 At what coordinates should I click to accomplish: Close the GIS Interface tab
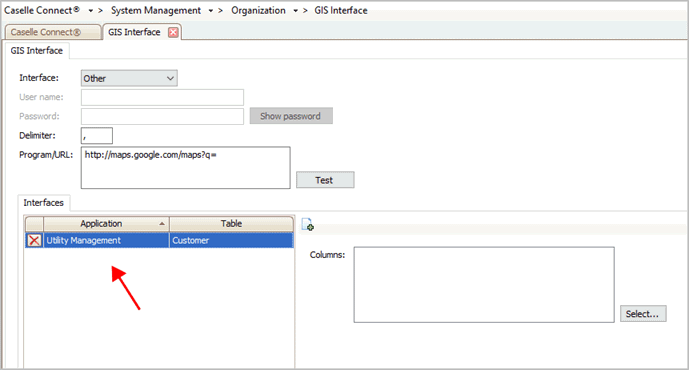pyautogui.click(x=174, y=32)
